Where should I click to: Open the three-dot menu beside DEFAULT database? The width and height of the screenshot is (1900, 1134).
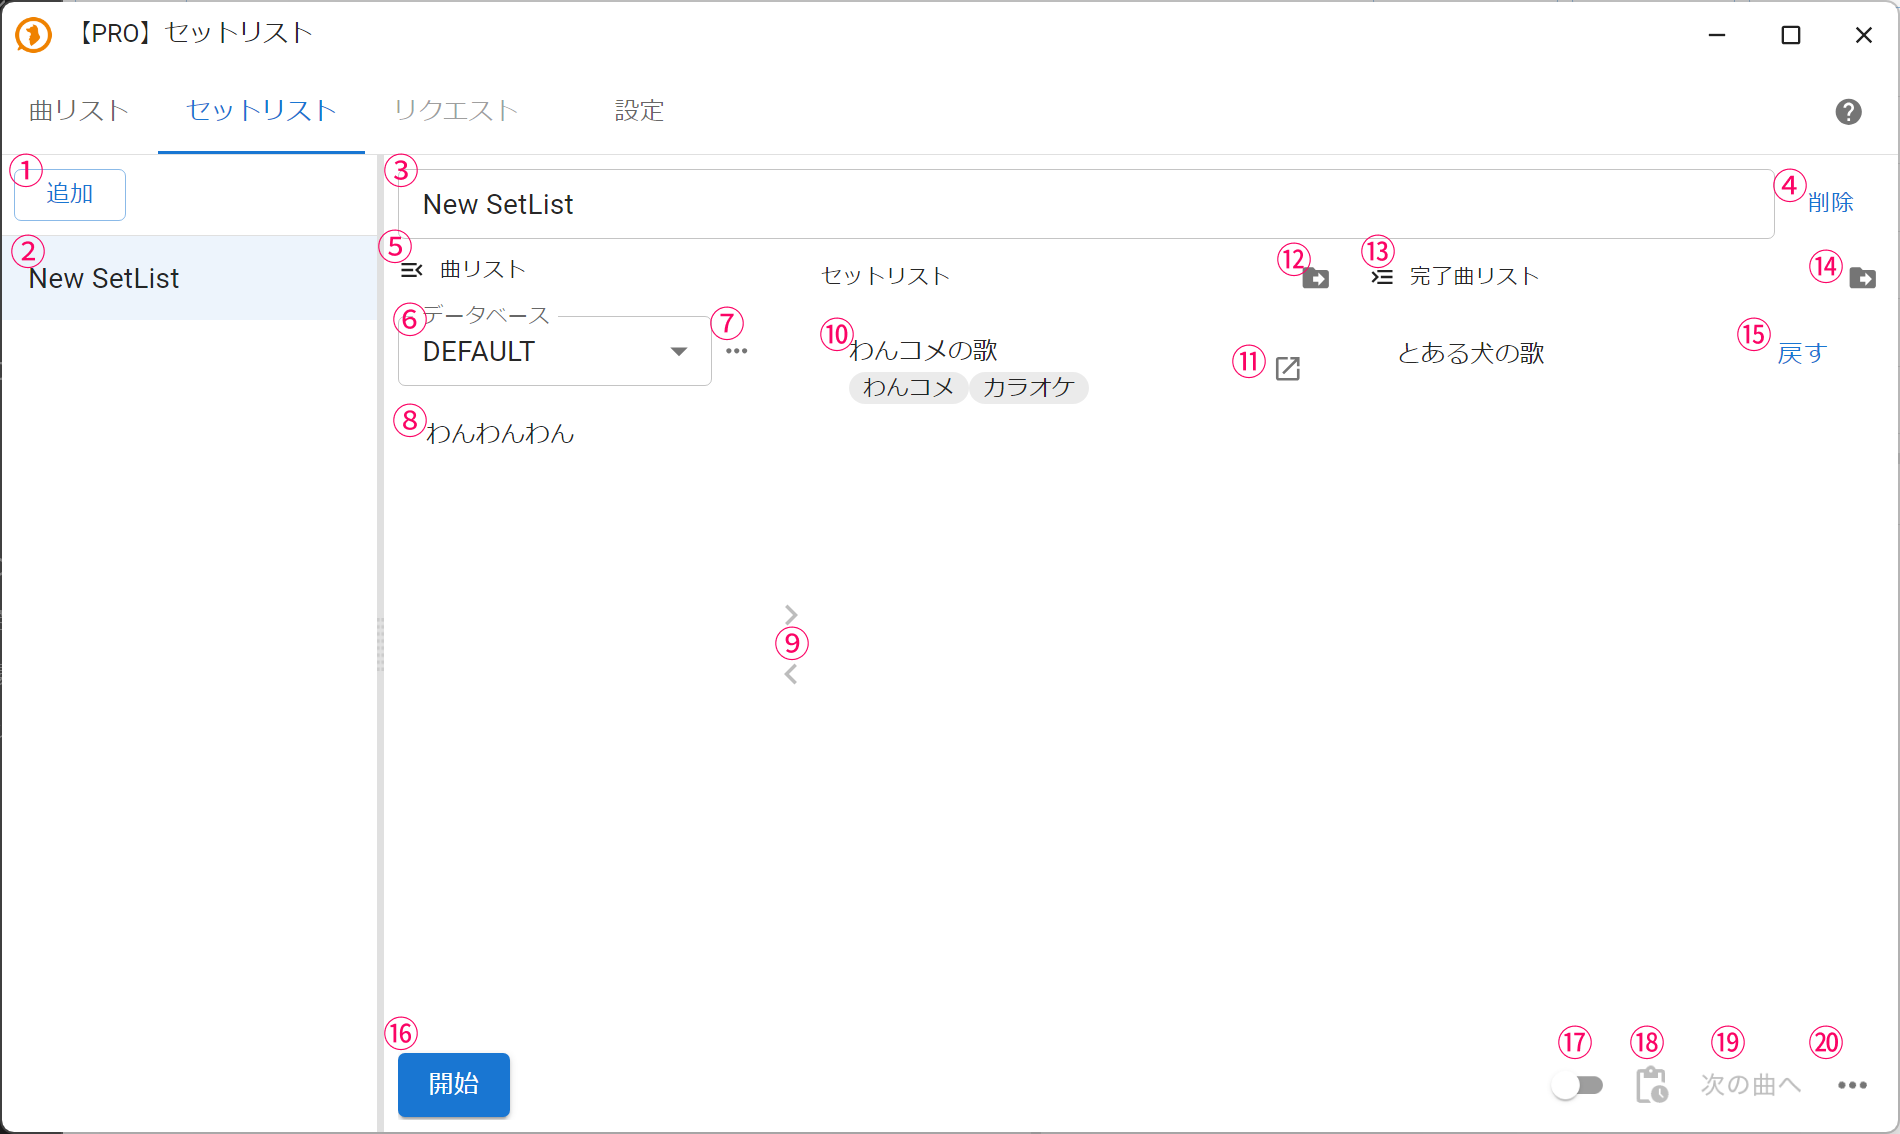(x=737, y=351)
